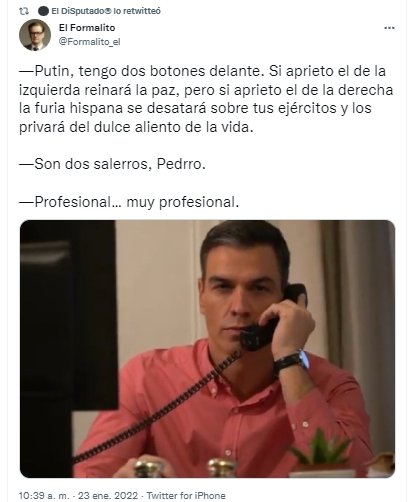Click the '23 ene. 2022' date
This screenshot has height=502, width=413.
click(108, 495)
